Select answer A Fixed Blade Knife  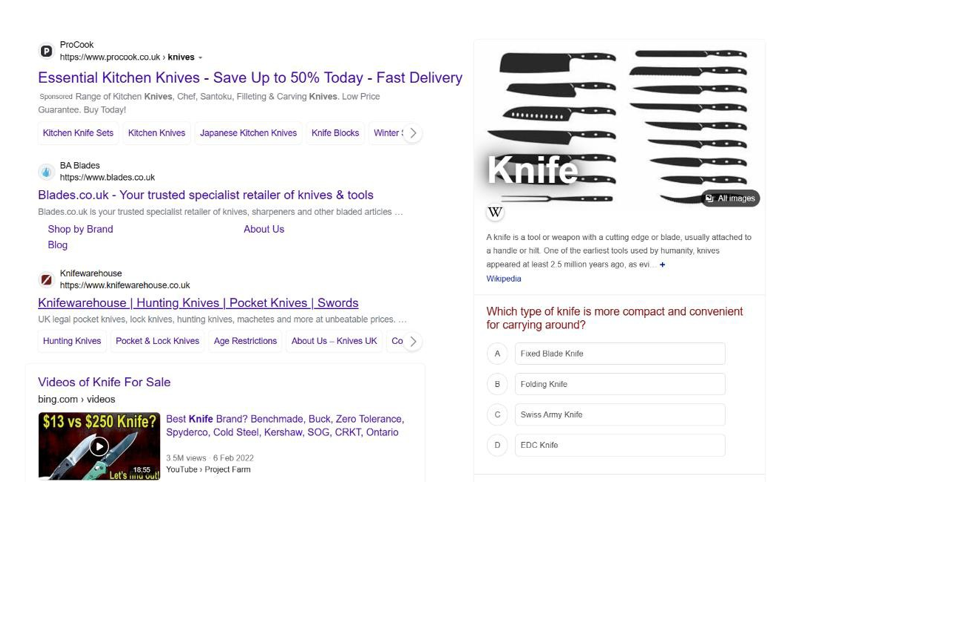pos(619,354)
